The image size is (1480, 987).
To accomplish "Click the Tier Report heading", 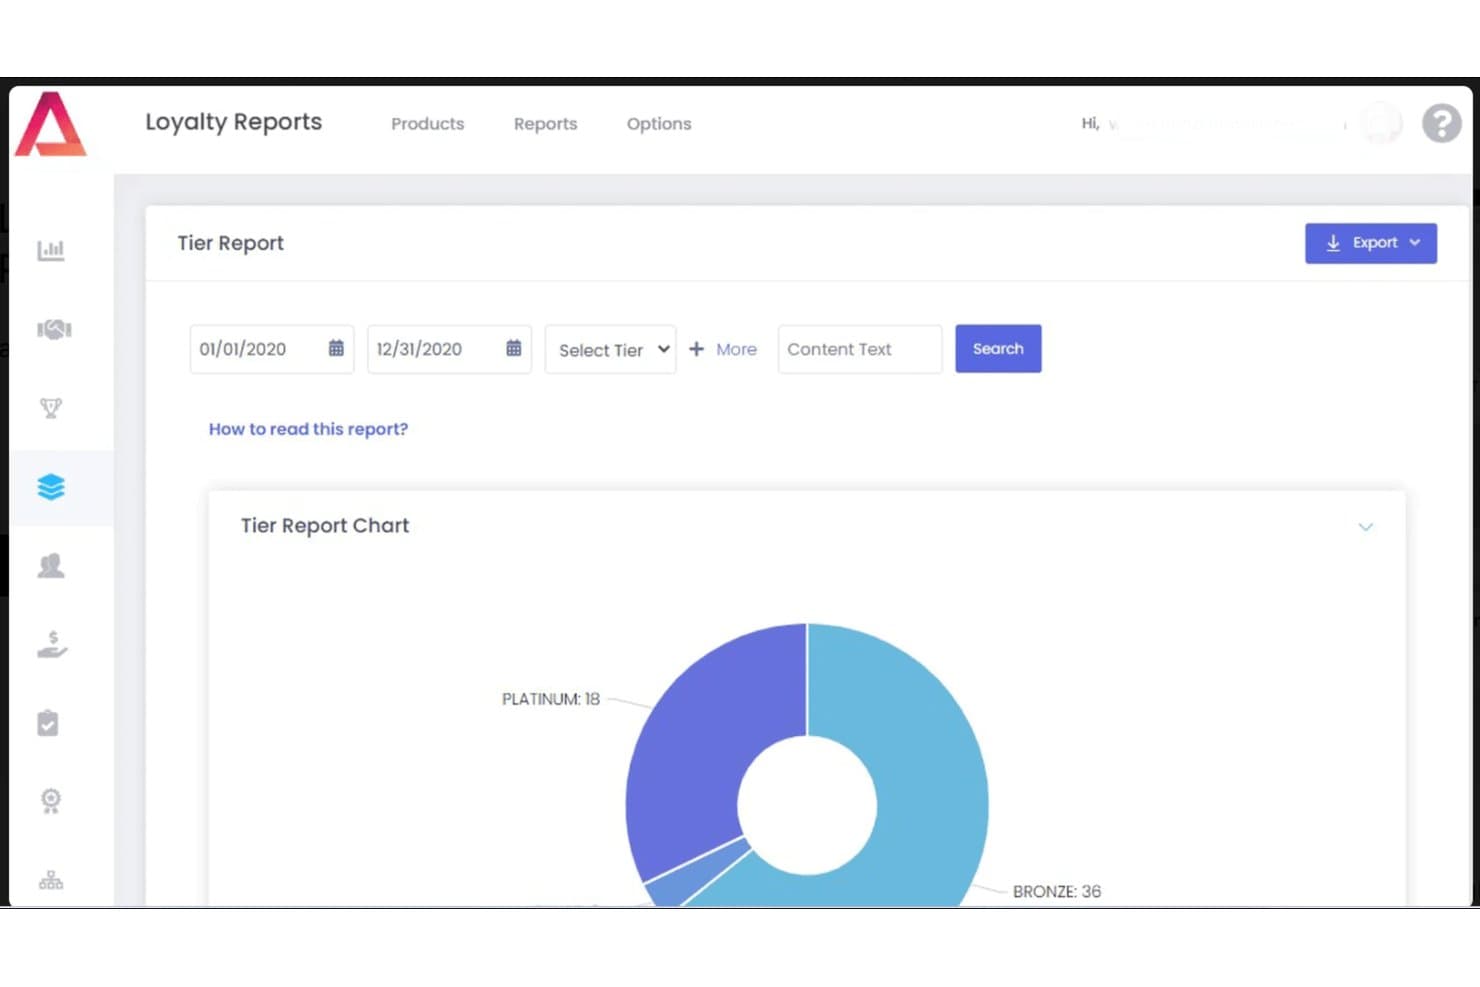I will (231, 243).
